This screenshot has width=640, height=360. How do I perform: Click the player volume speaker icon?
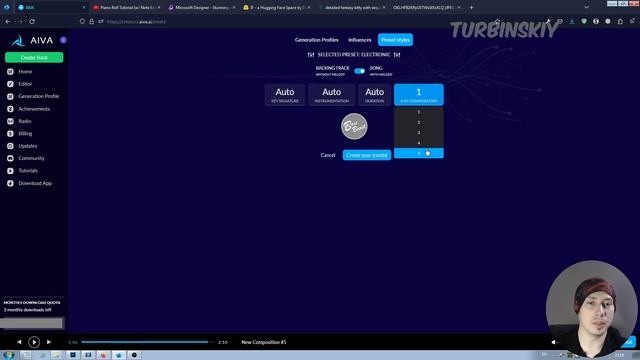coord(554,342)
